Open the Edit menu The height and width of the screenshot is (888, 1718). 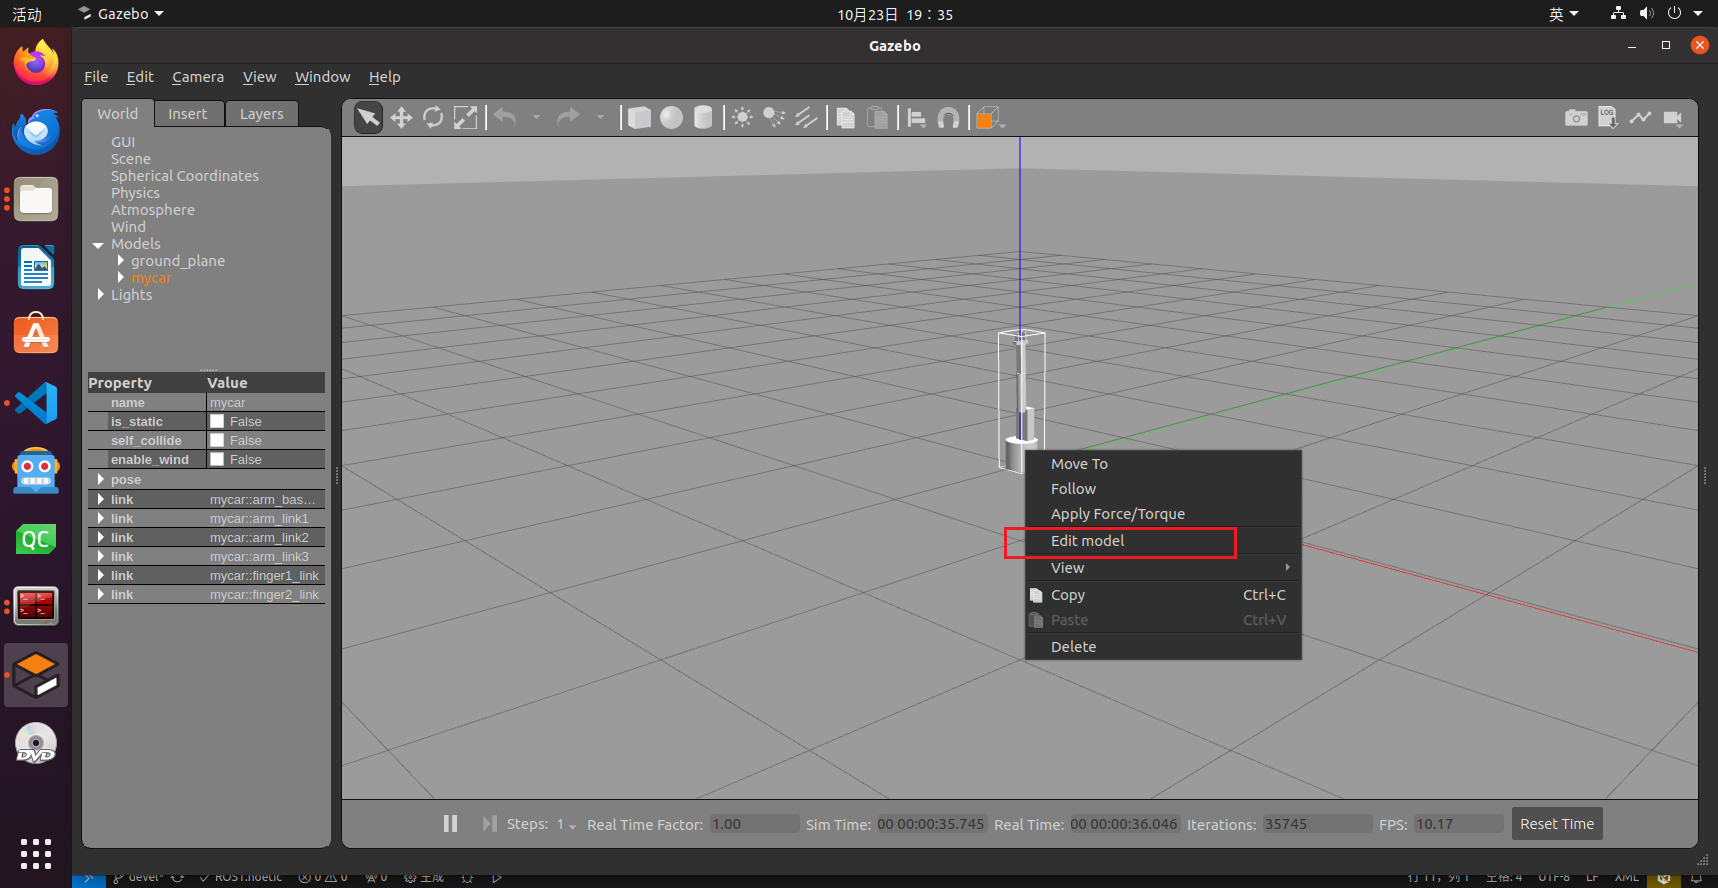point(140,77)
